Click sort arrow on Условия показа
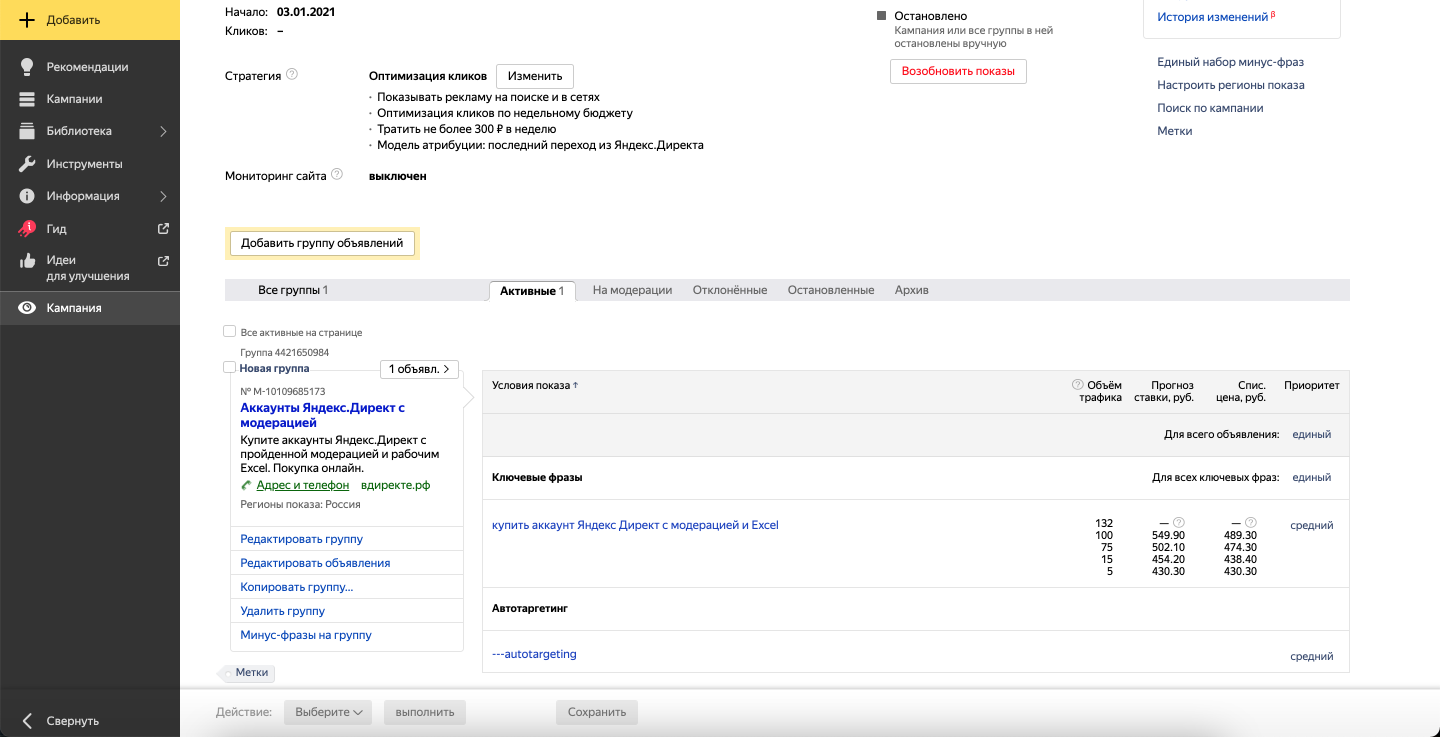Viewport: 1440px width, 737px height. pyautogui.click(x=575, y=385)
